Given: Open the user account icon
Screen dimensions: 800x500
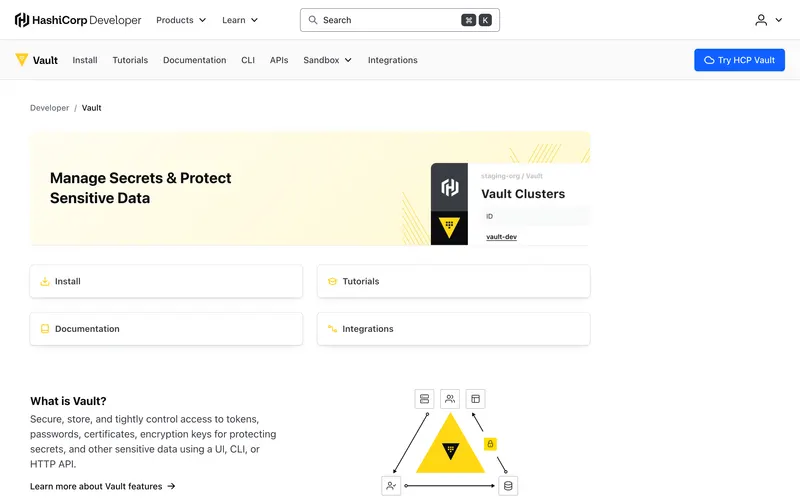Looking at the screenshot, I should [761, 20].
